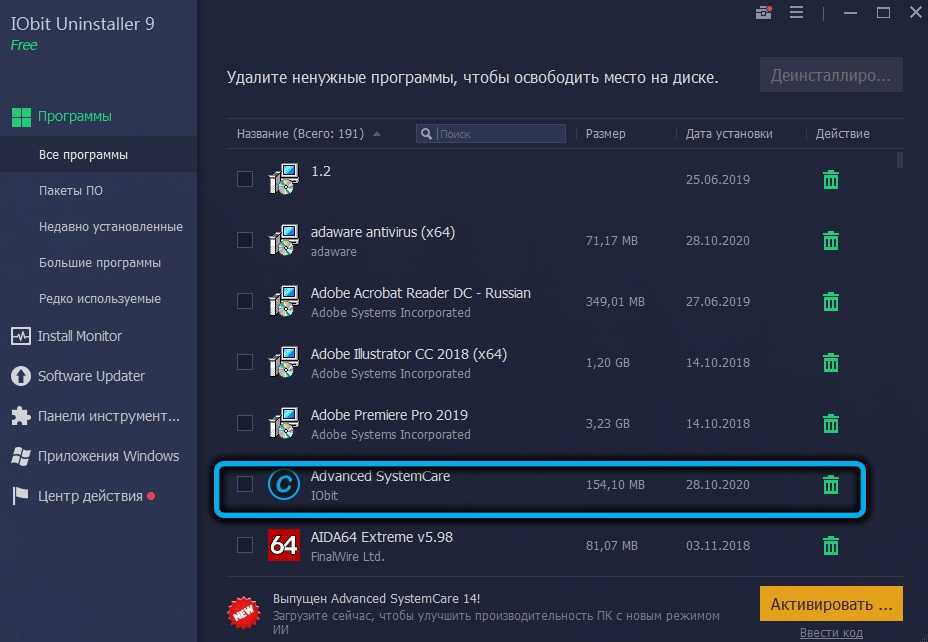Click trash icon for Adobe Premiere Pro 2019
Image resolution: width=928 pixels, height=642 pixels.
(x=830, y=424)
